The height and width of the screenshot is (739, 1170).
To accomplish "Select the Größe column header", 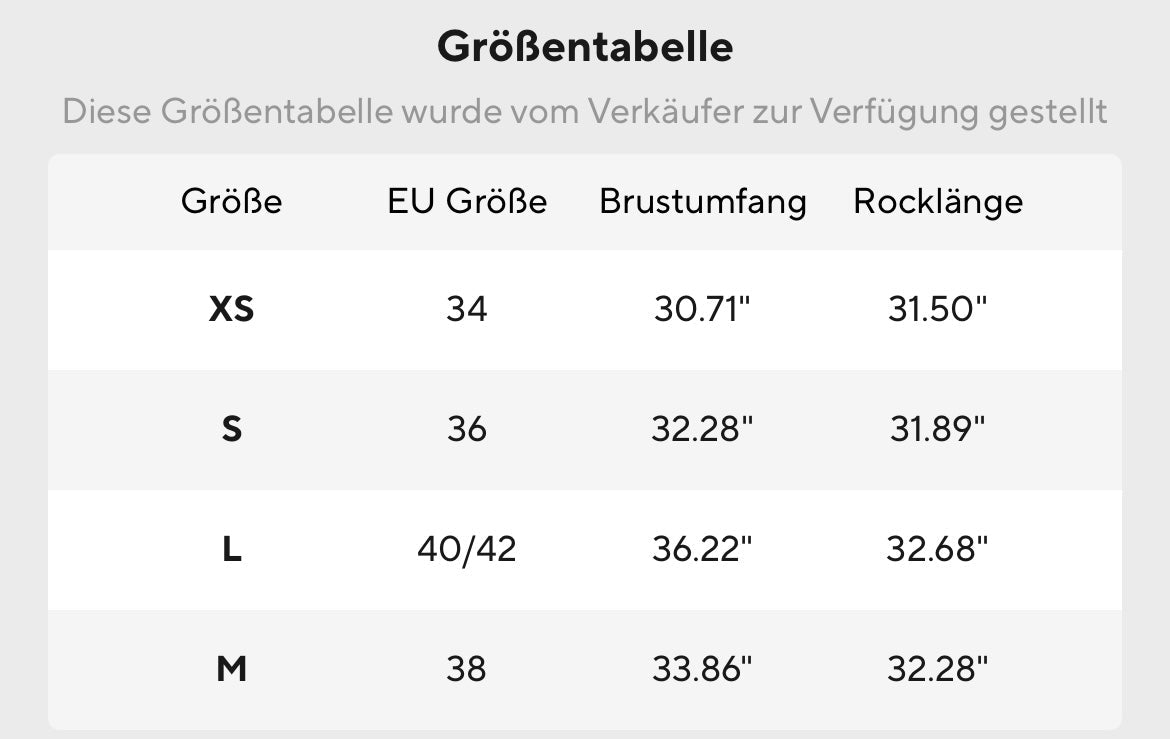I will (232, 202).
